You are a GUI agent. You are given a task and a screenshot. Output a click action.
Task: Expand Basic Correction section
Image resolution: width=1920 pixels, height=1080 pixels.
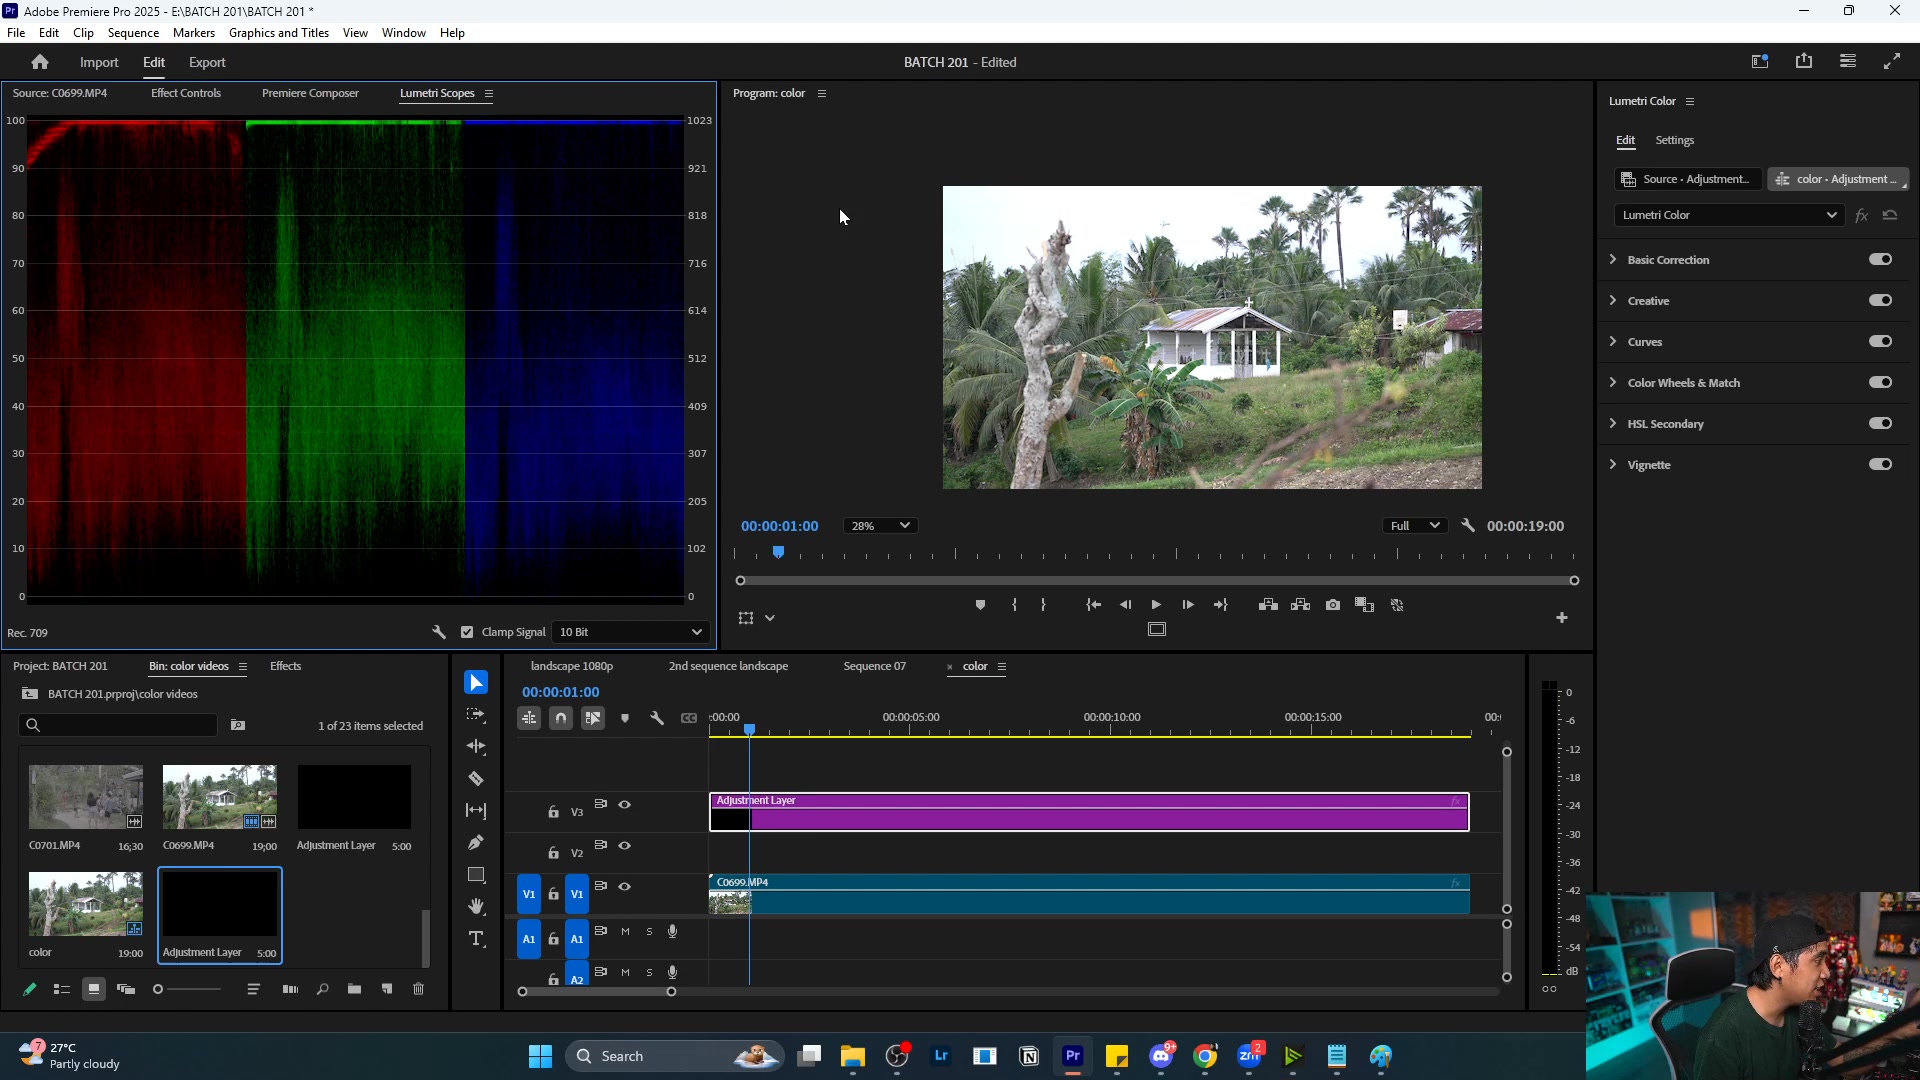[1612, 260]
